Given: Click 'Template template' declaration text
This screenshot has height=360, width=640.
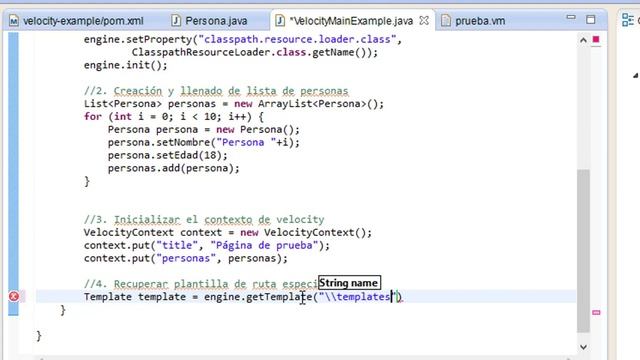Looking at the screenshot, I should point(135,297).
